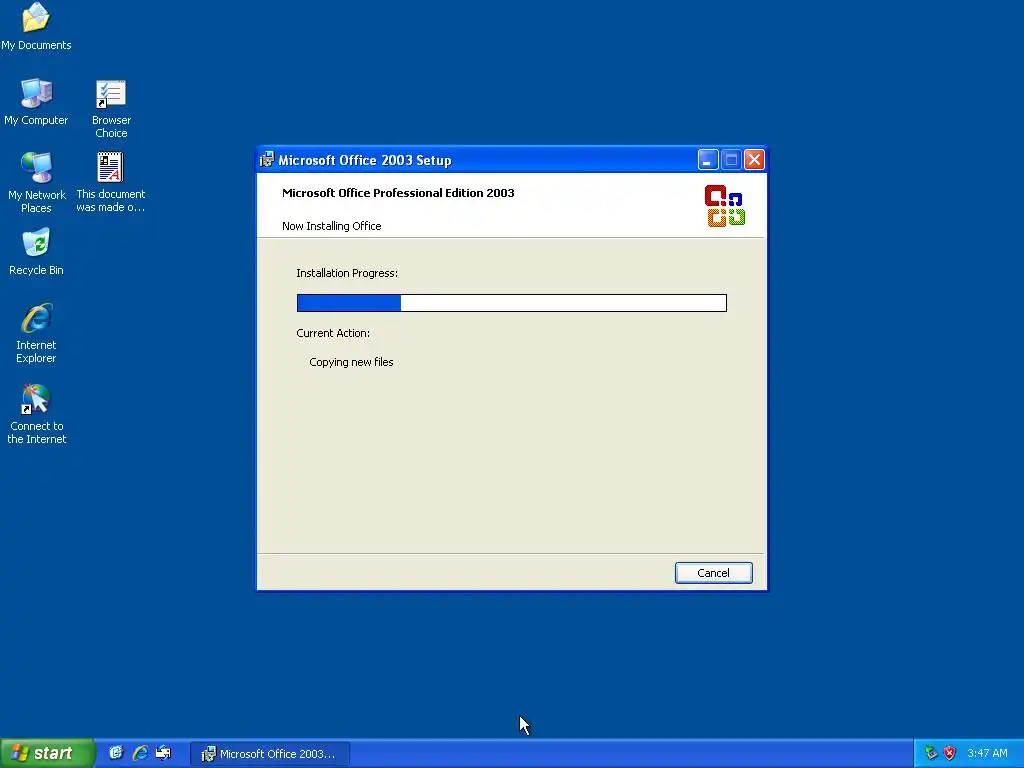
Task: Click the setup icon in the dialog title bar
Action: click(266, 159)
